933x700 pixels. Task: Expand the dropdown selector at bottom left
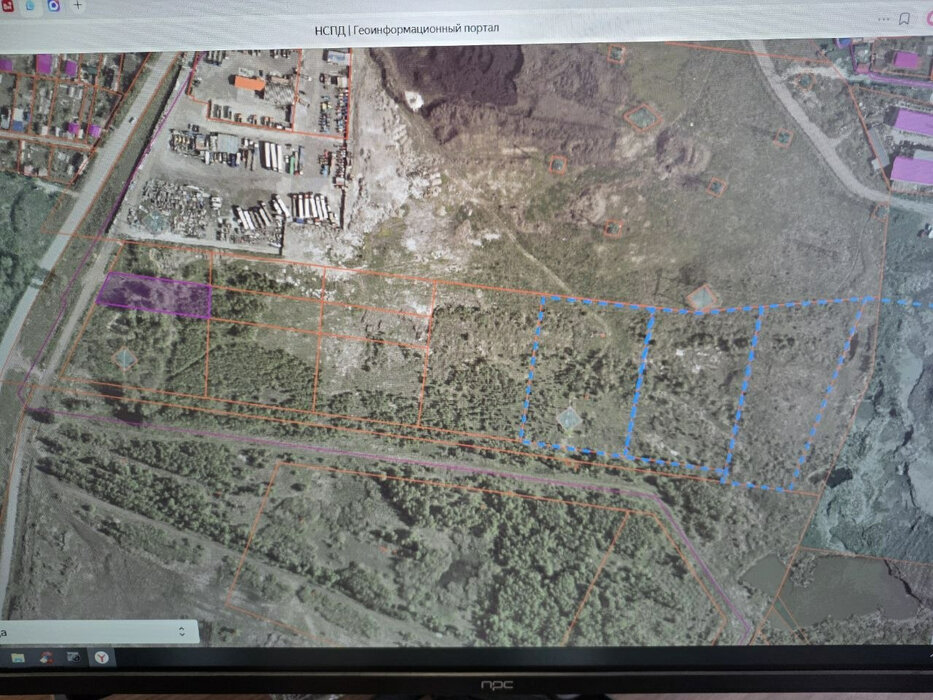click(x=181, y=631)
